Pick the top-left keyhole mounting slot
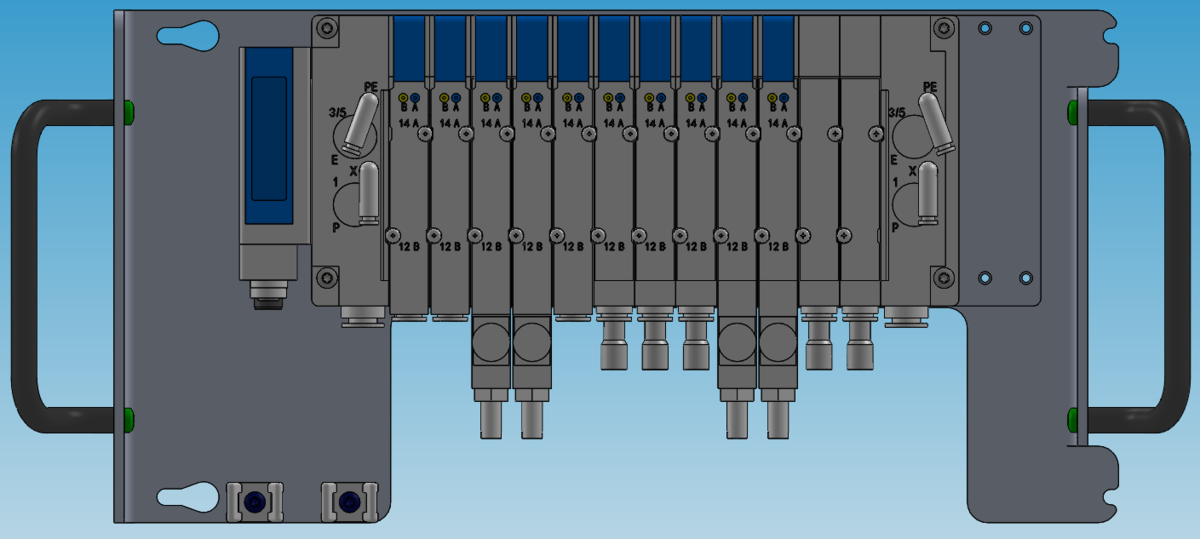This screenshot has width=1200, height=539. tap(188, 37)
